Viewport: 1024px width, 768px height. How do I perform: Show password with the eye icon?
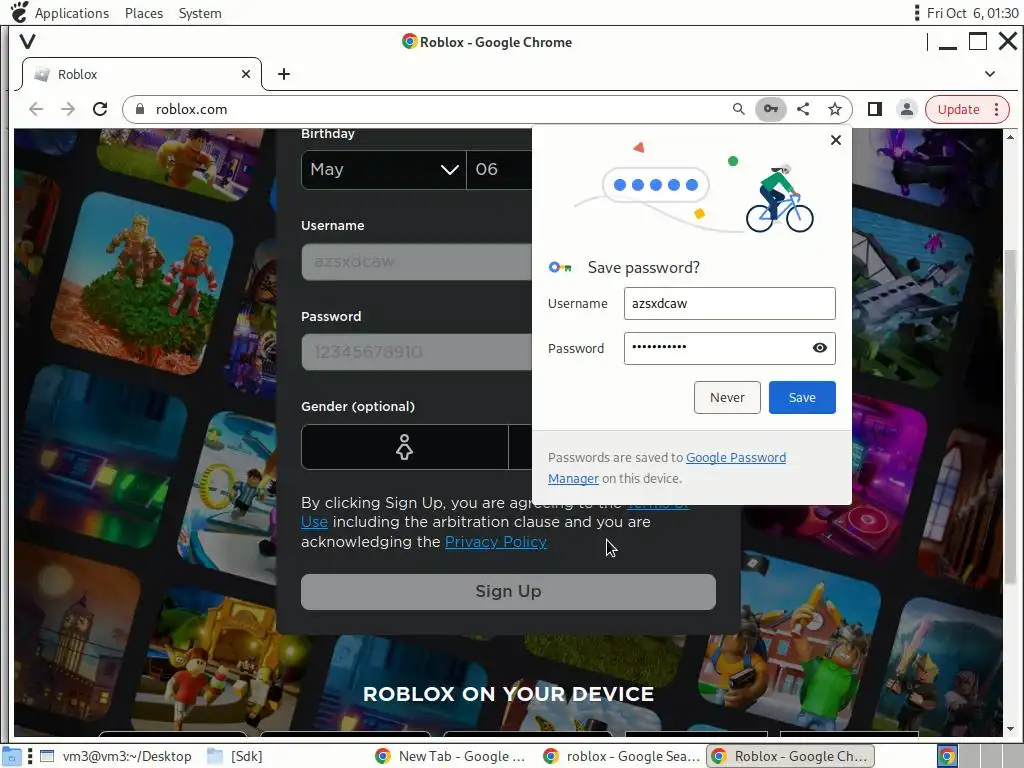[820, 347]
